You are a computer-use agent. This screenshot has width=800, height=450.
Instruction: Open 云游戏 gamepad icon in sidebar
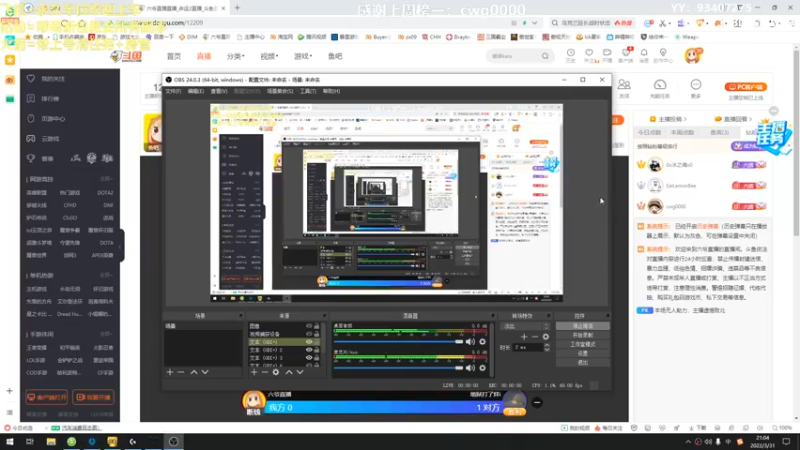[31, 138]
